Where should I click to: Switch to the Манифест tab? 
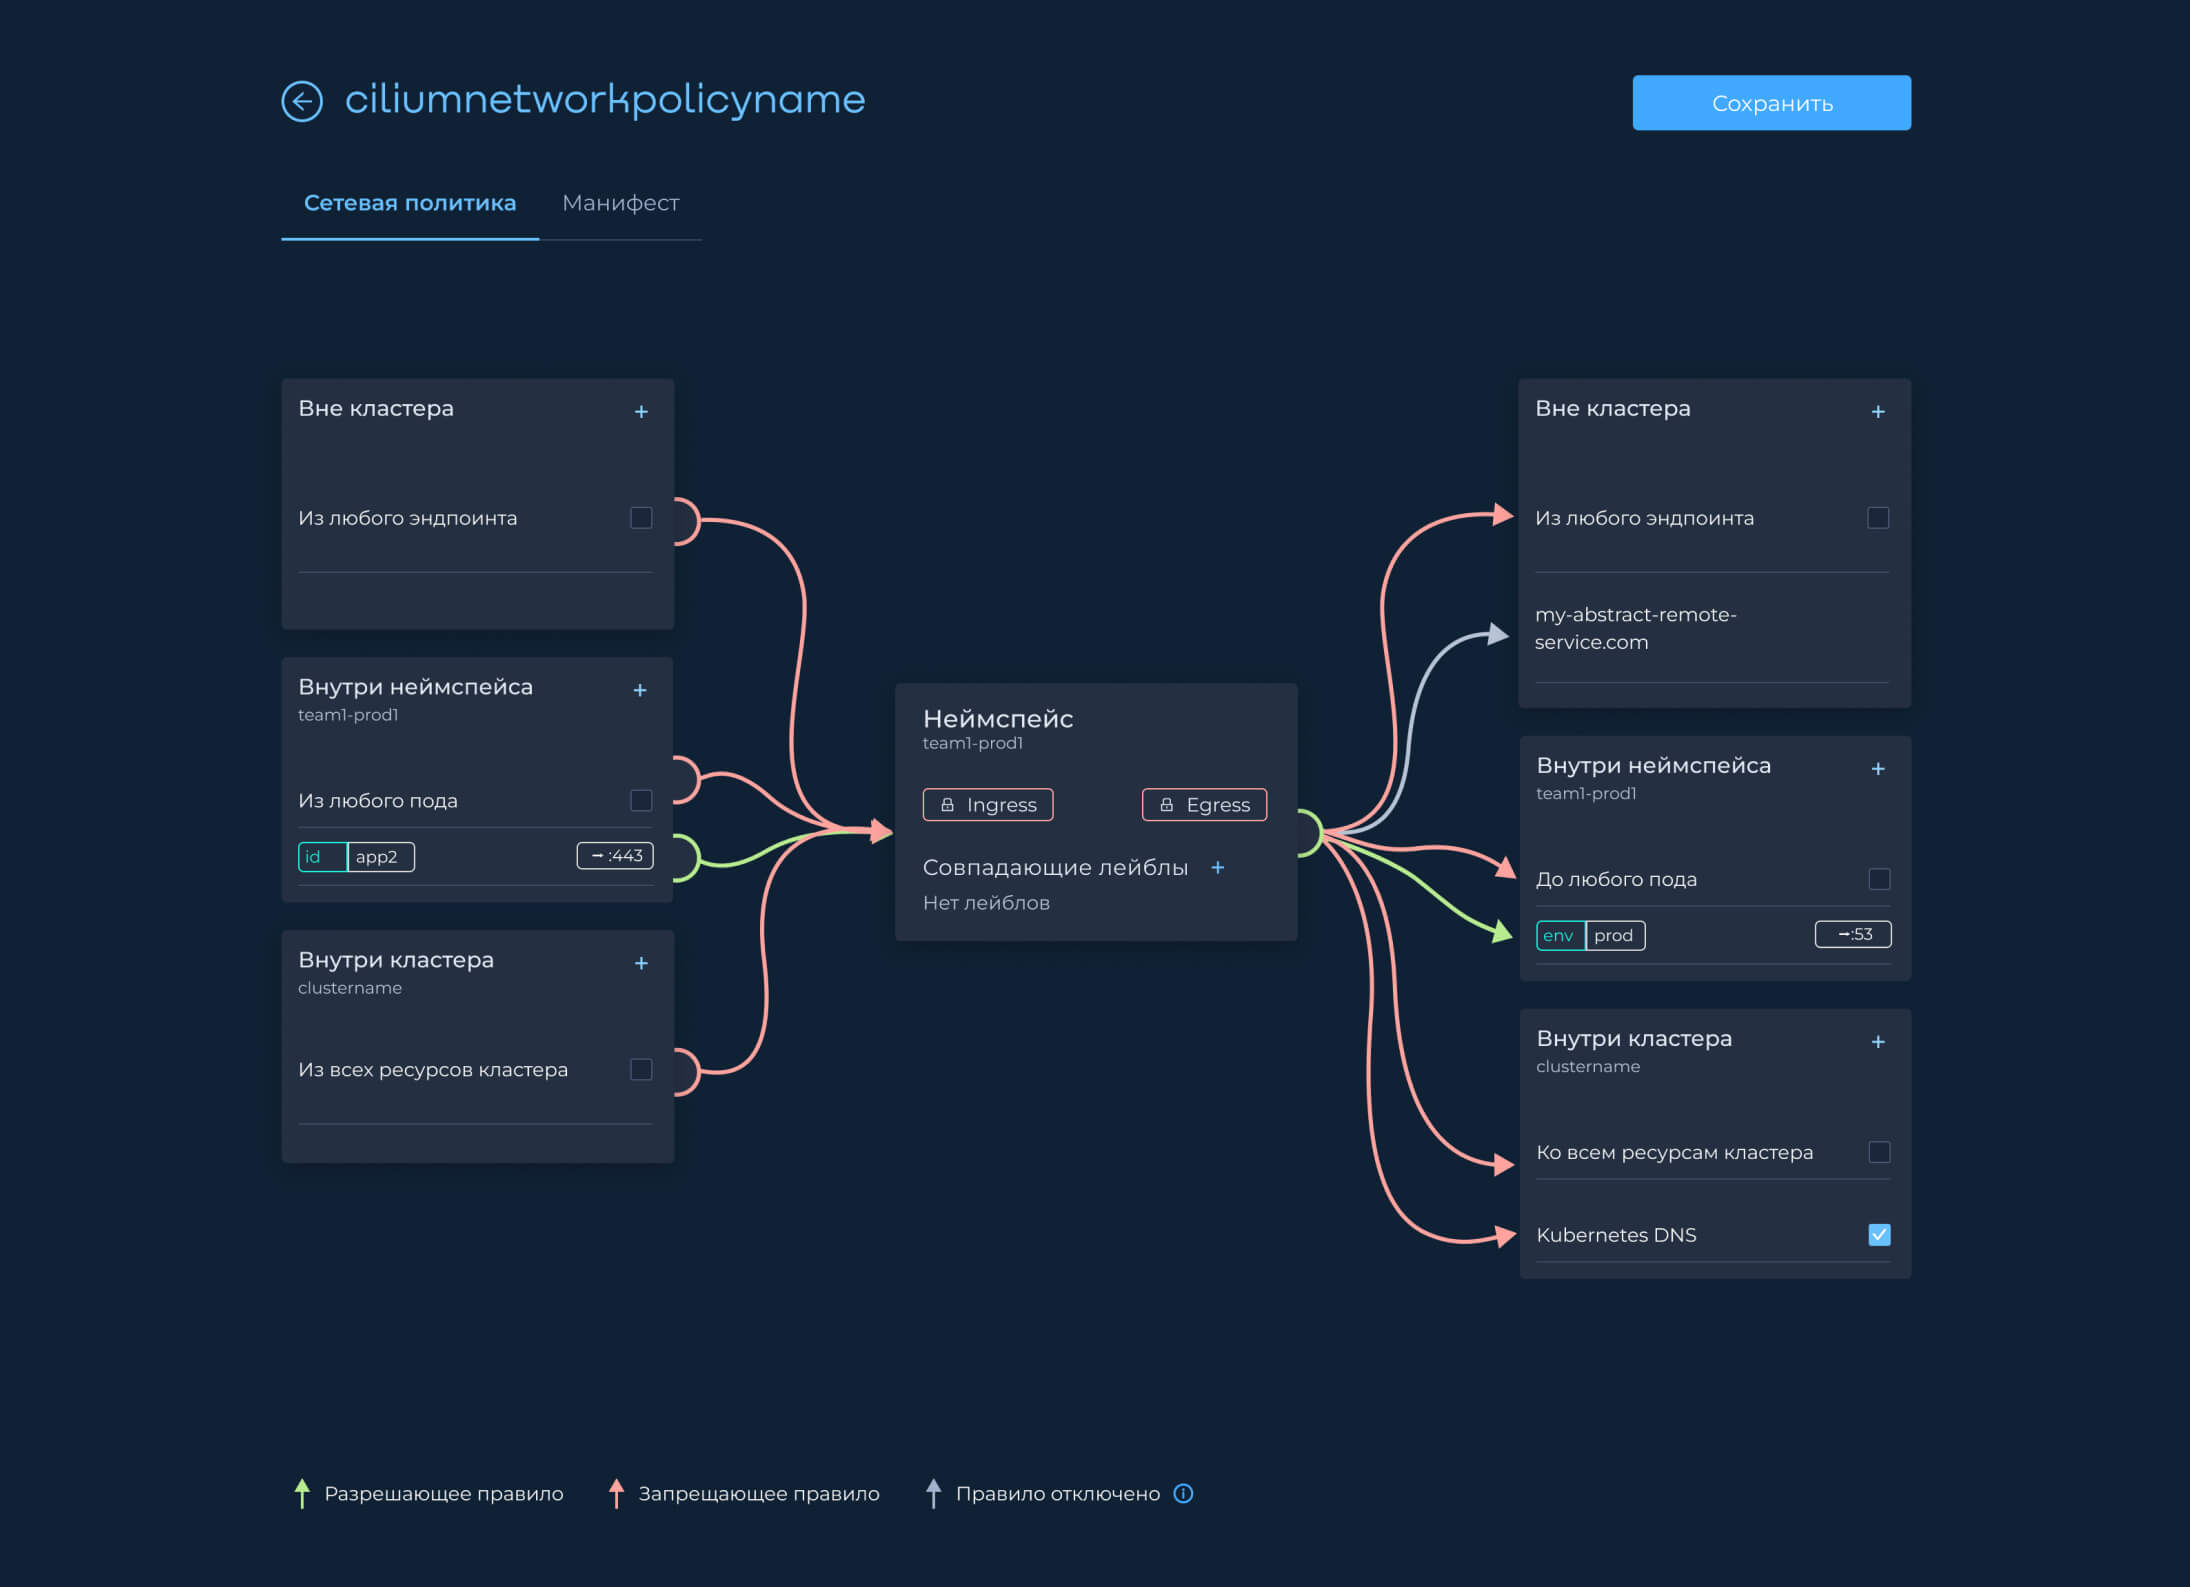[620, 203]
